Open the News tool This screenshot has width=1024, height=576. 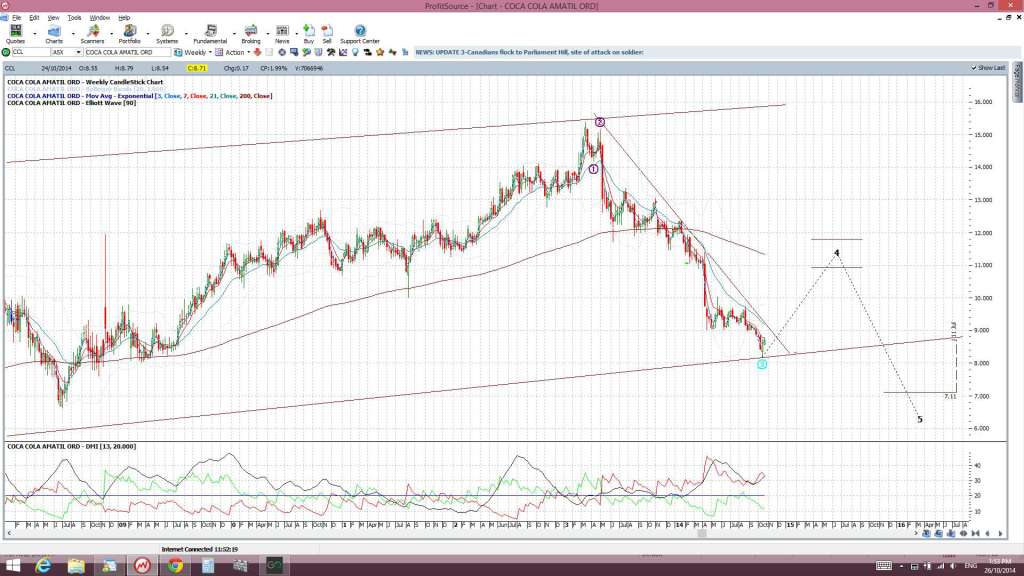pos(282,34)
